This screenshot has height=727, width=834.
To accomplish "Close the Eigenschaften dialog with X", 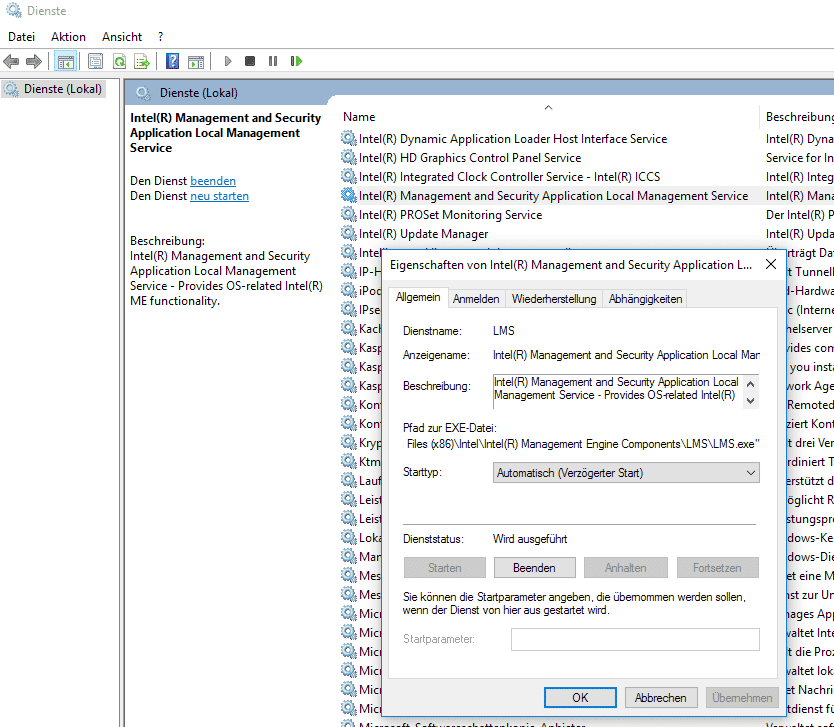I will [x=771, y=264].
